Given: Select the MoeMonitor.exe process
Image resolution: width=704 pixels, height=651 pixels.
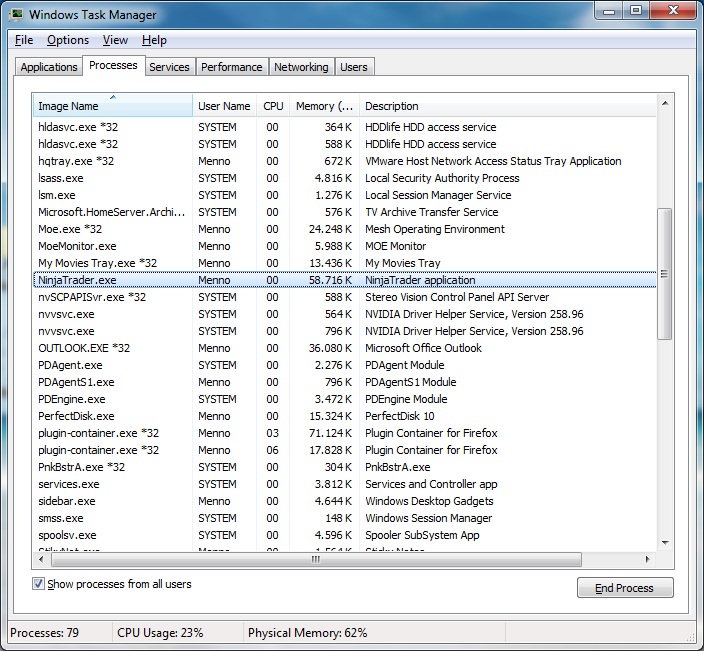Looking at the screenshot, I should 345,246.
